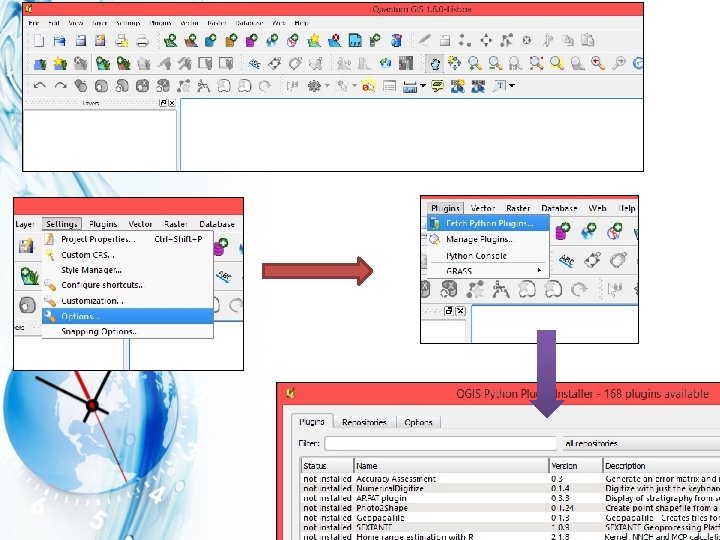This screenshot has width=720, height=540.
Task: Select 'SEXTANTE' plugin row
Action: click(x=511, y=528)
